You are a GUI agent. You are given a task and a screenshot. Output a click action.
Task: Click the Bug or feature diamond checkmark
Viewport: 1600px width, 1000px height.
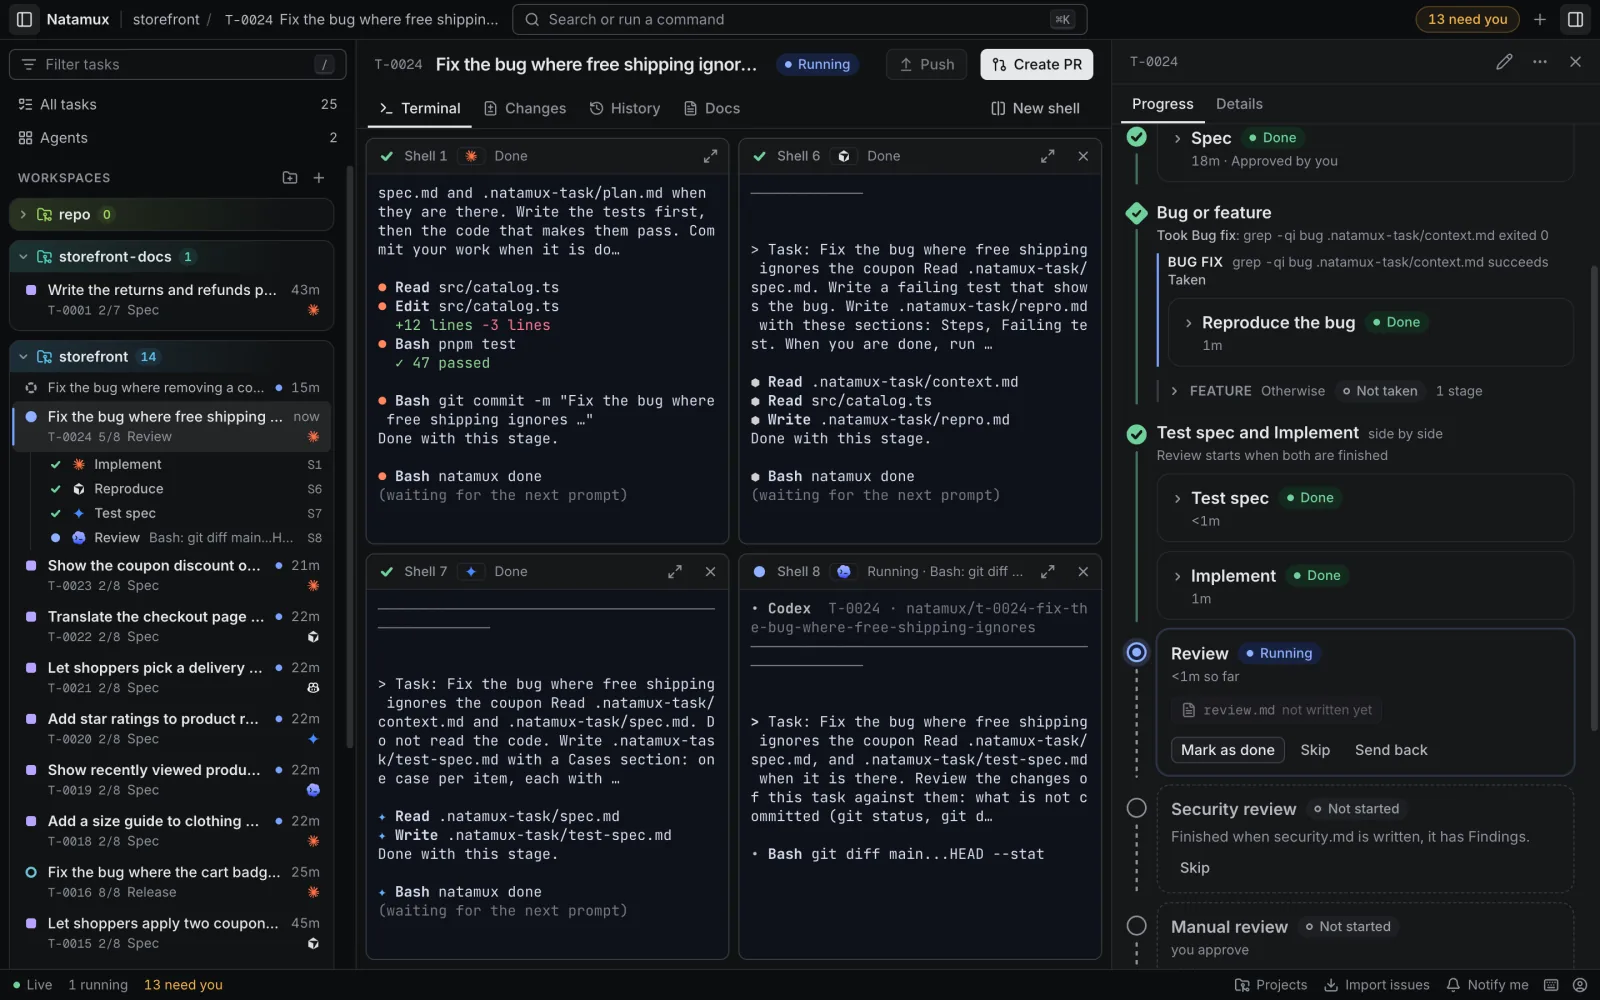(1137, 213)
